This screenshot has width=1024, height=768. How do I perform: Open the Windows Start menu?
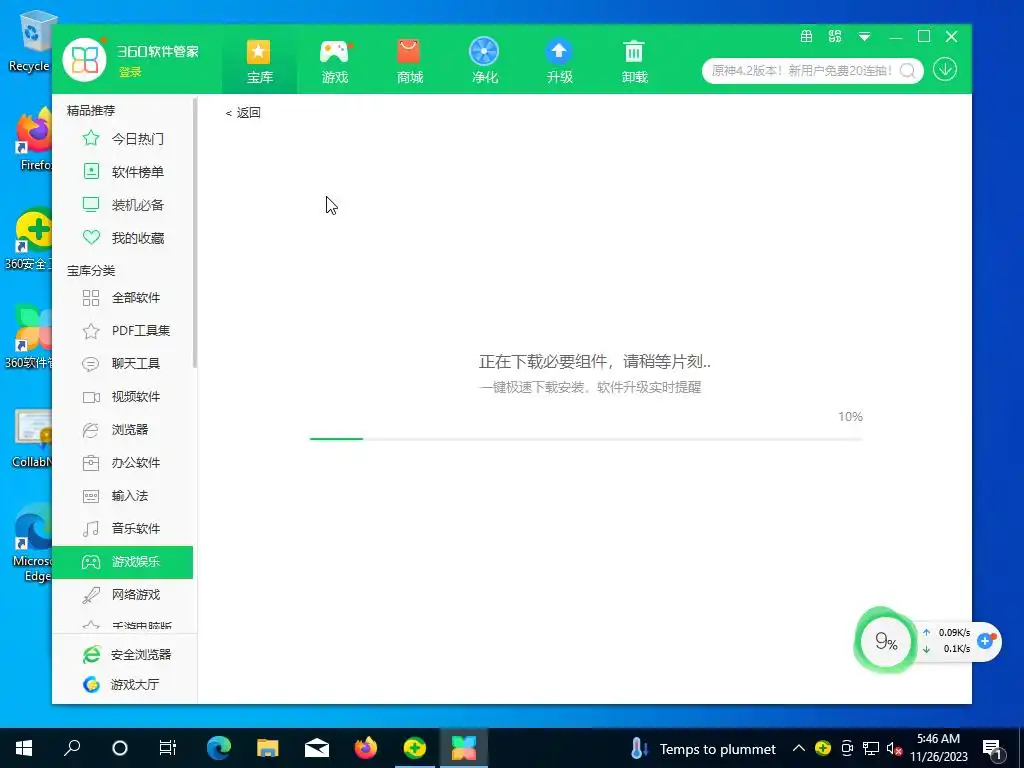pos(24,748)
